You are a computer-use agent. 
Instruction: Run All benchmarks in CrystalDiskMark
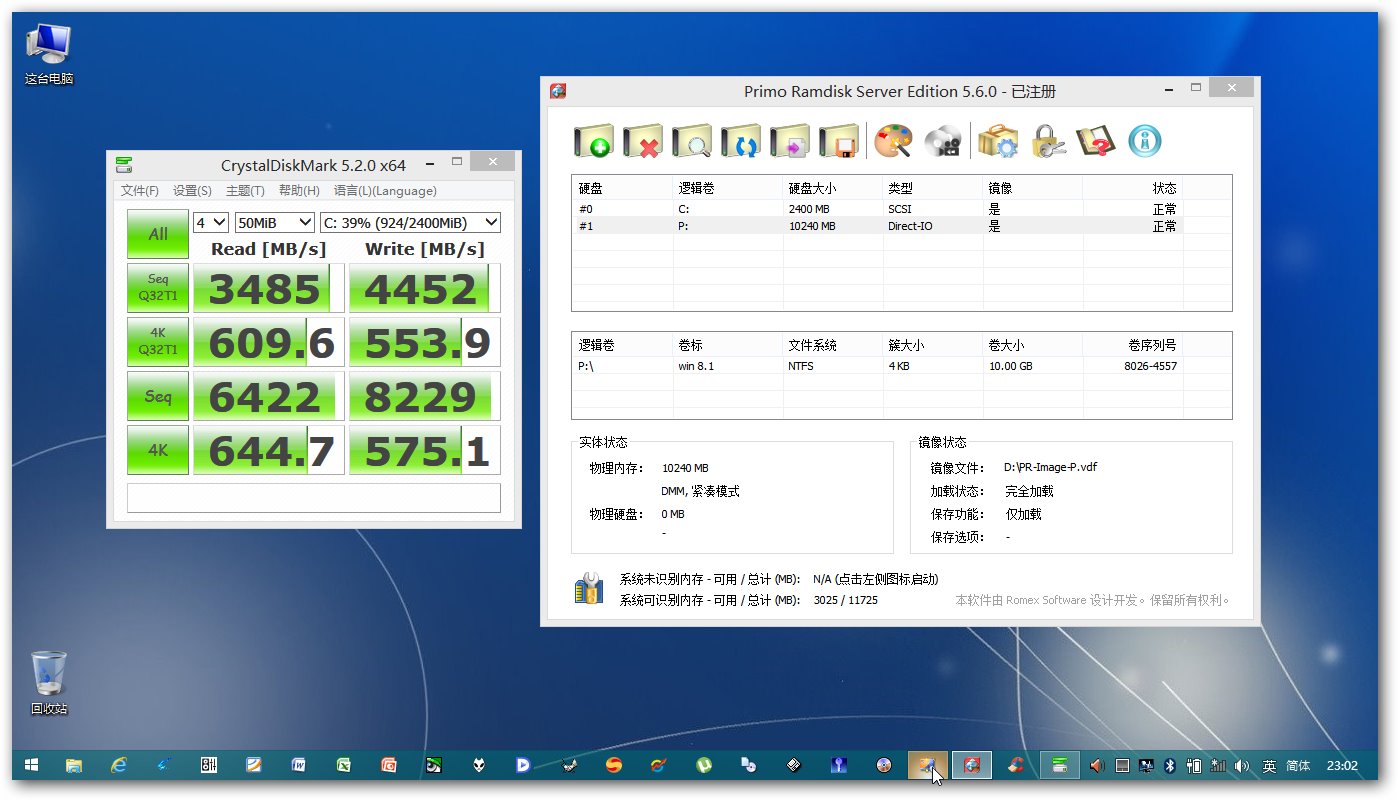coord(157,234)
